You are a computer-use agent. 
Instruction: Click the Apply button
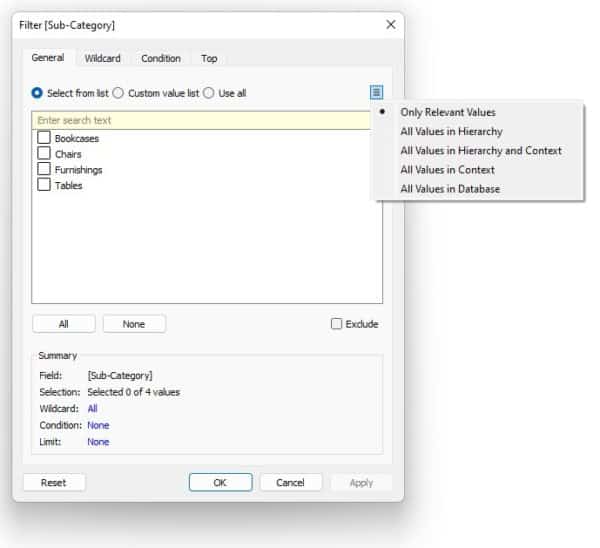tap(361, 483)
